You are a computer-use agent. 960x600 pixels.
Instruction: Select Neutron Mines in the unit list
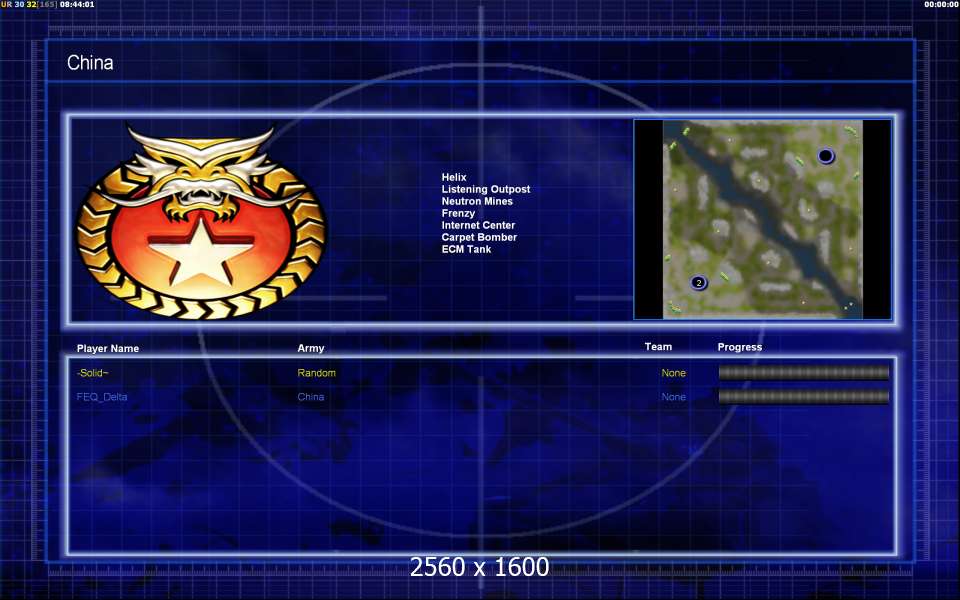tap(477, 201)
